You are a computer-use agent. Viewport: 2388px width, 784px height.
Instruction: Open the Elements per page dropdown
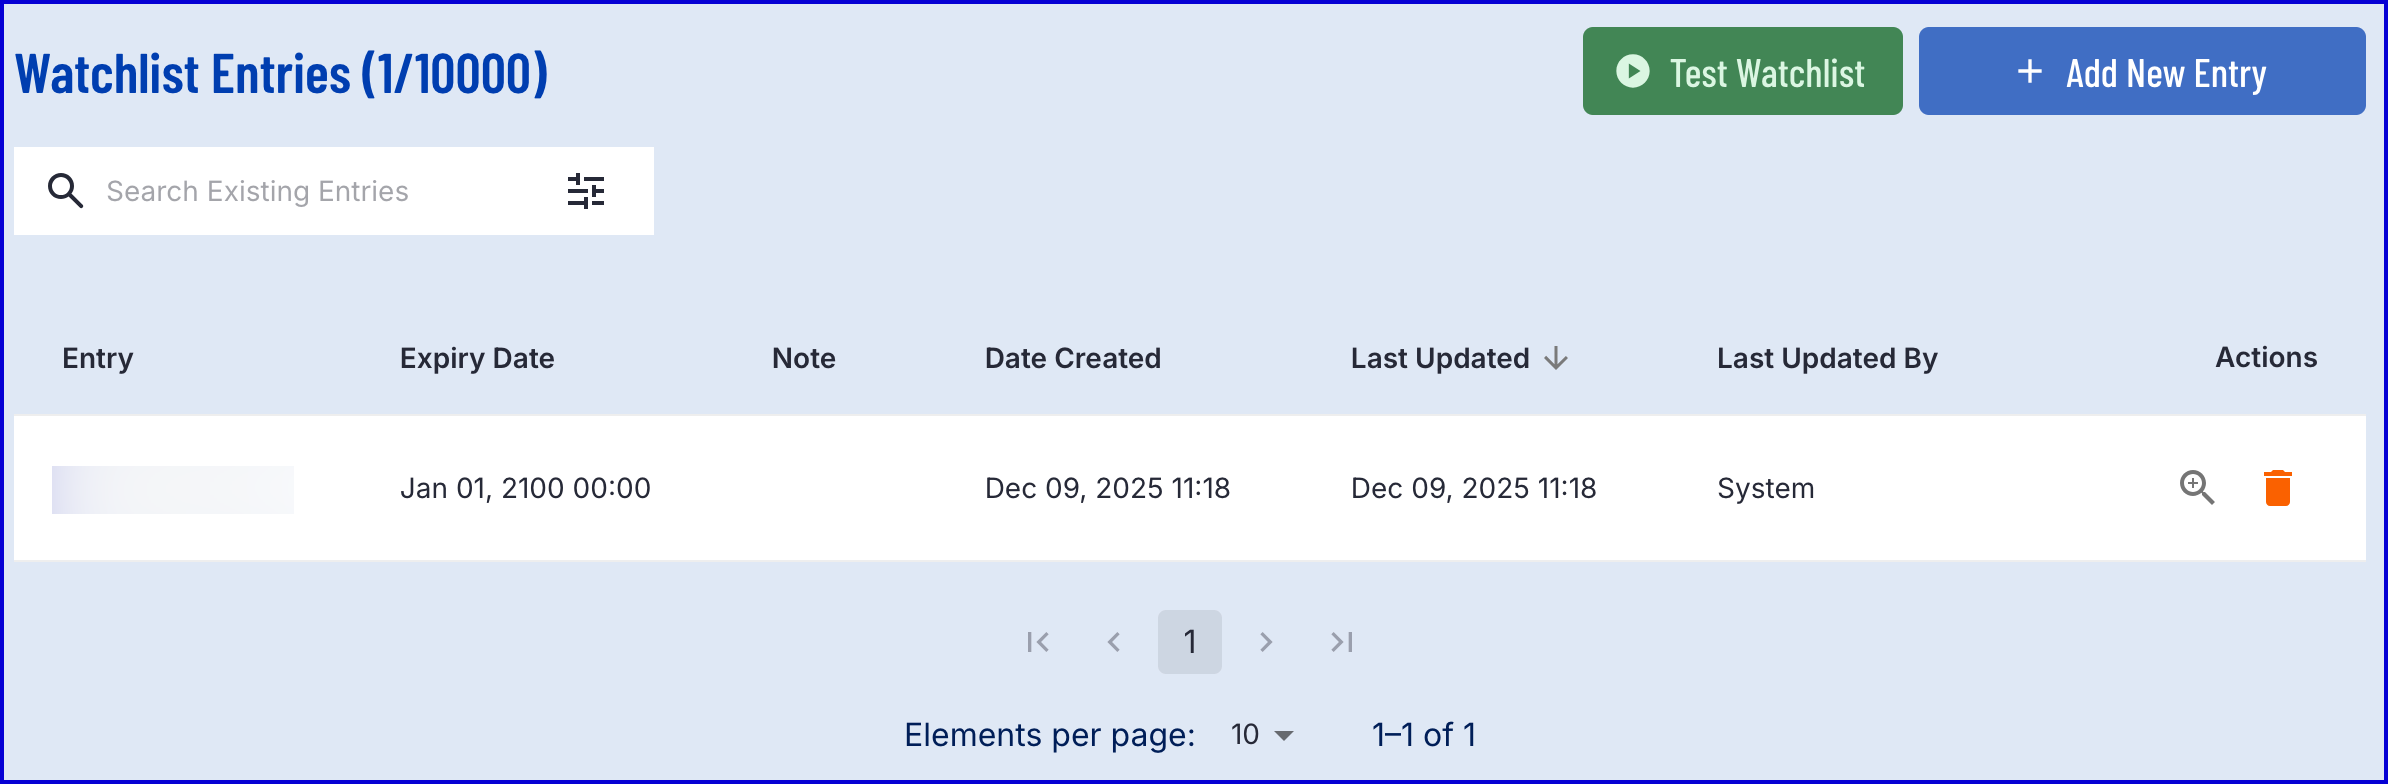click(x=1262, y=735)
